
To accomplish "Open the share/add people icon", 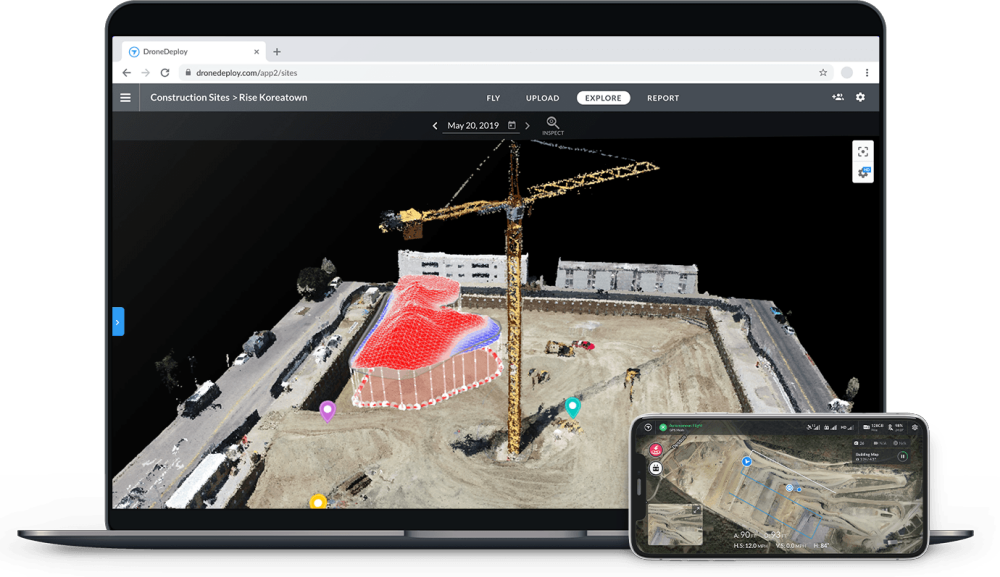I will click(837, 98).
